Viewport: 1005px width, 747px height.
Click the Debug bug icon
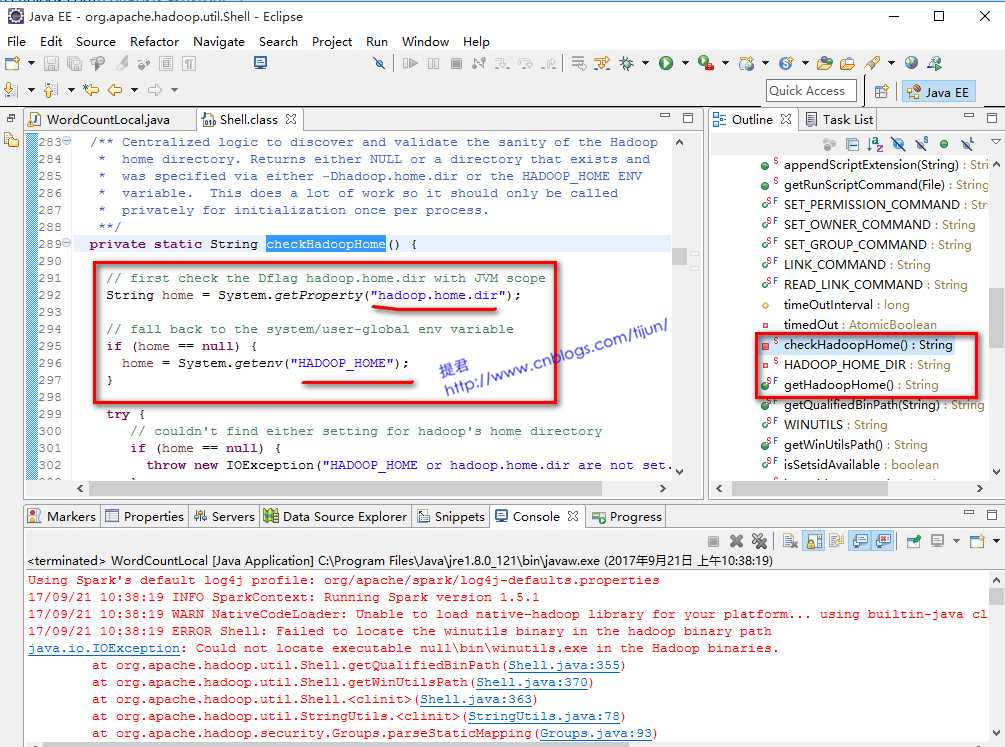[626, 63]
